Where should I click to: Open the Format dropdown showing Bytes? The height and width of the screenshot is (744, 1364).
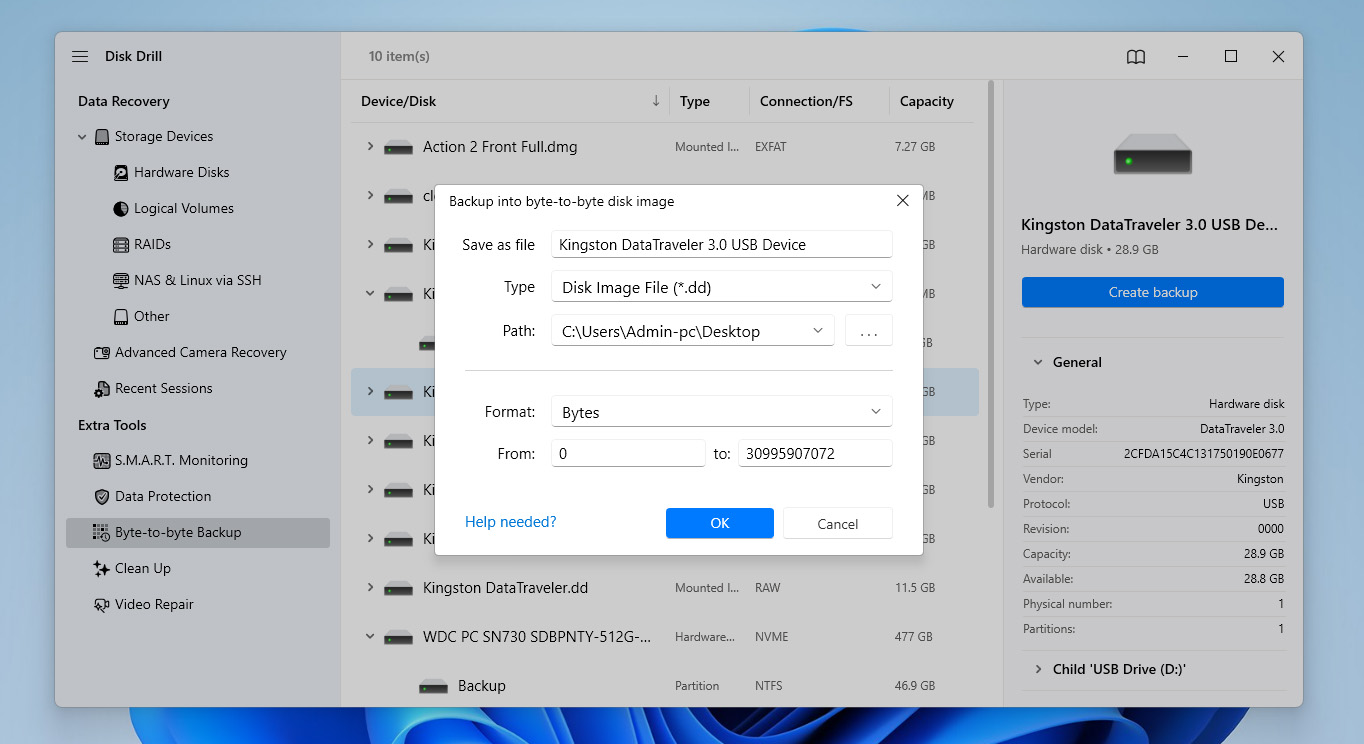click(721, 412)
